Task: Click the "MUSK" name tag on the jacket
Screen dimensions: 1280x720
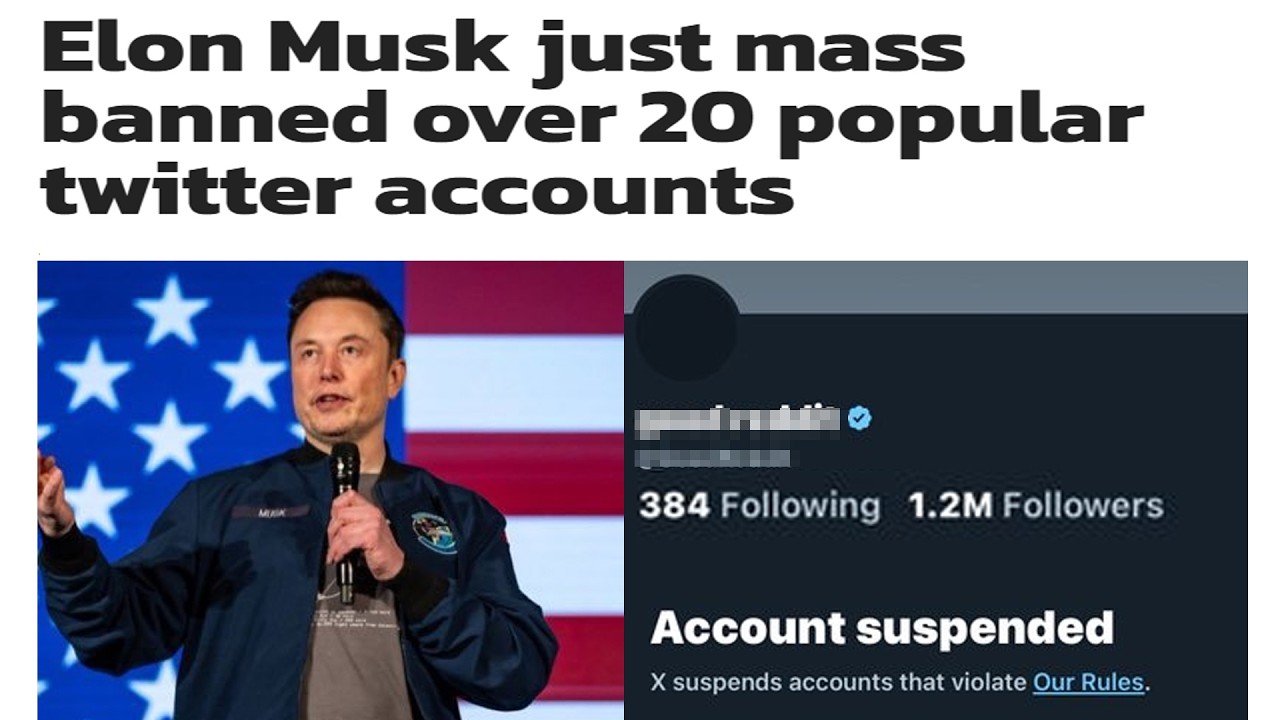Action: (x=270, y=512)
